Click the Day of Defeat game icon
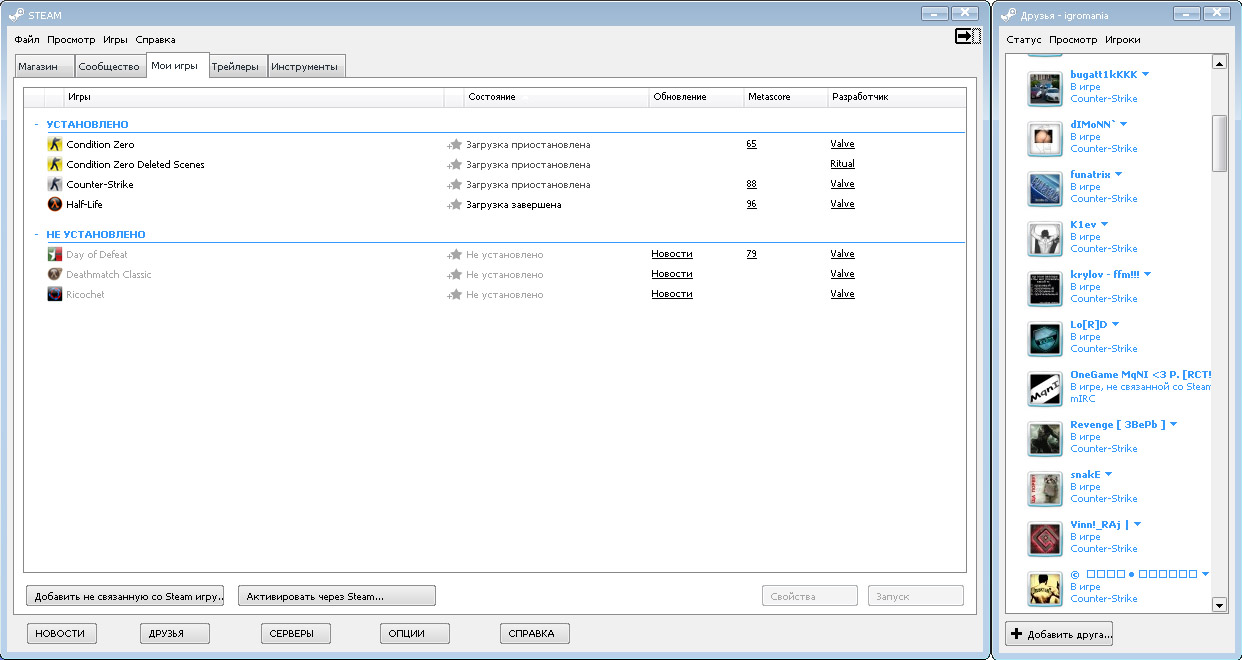 click(55, 255)
